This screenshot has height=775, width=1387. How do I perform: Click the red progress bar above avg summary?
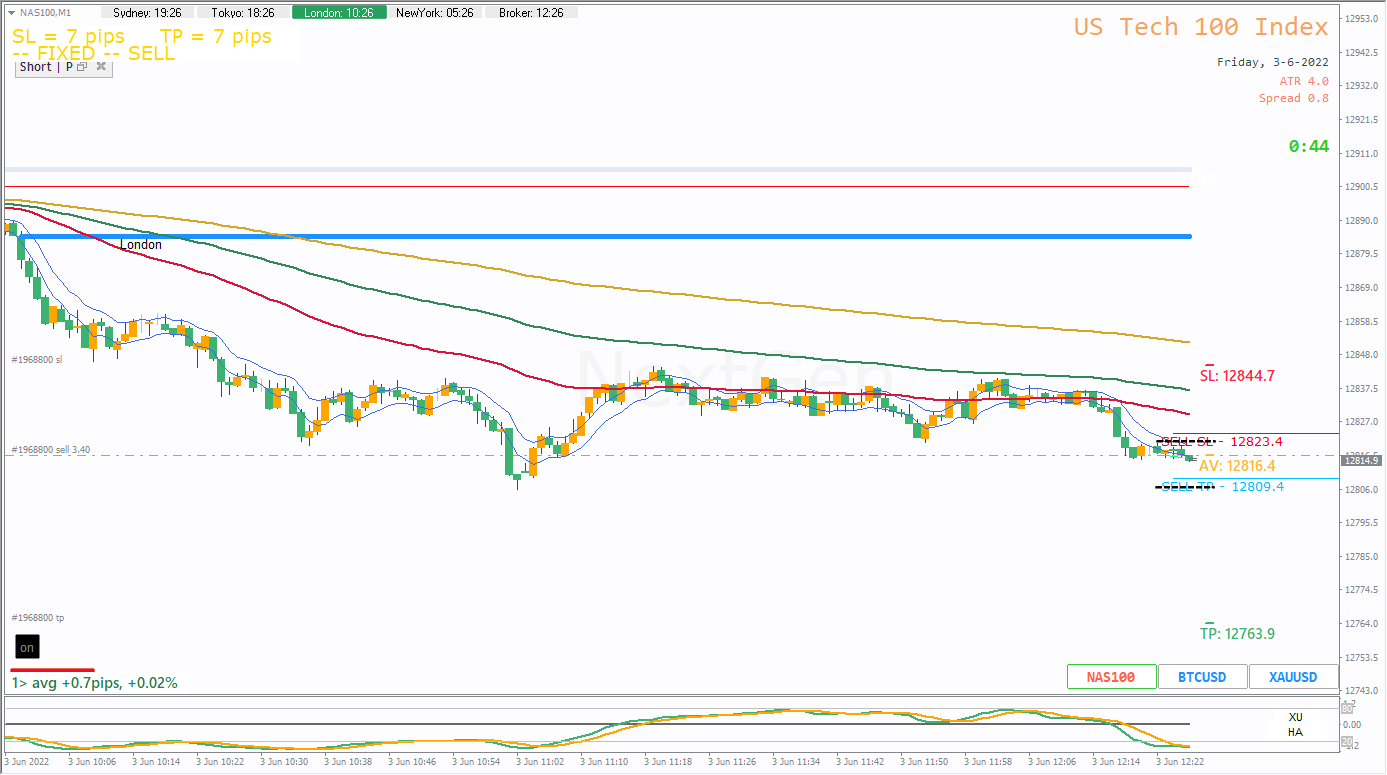pos(53,670)
